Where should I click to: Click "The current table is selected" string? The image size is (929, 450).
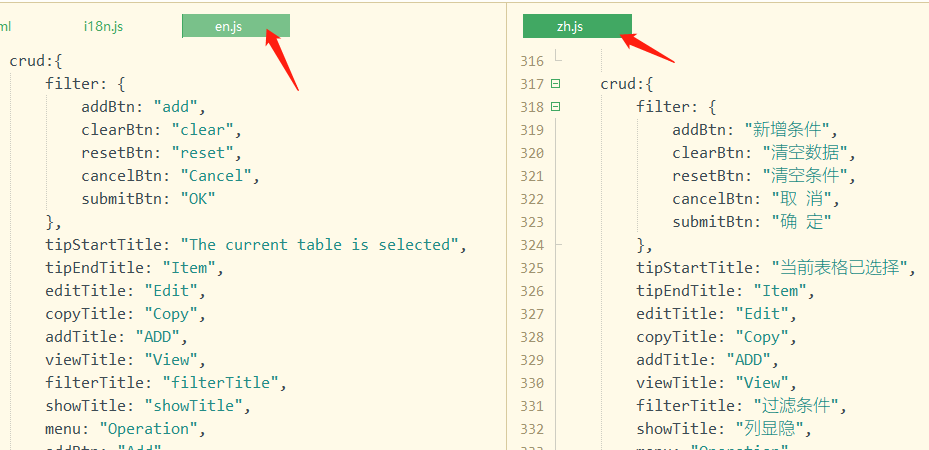coord(320,245)
